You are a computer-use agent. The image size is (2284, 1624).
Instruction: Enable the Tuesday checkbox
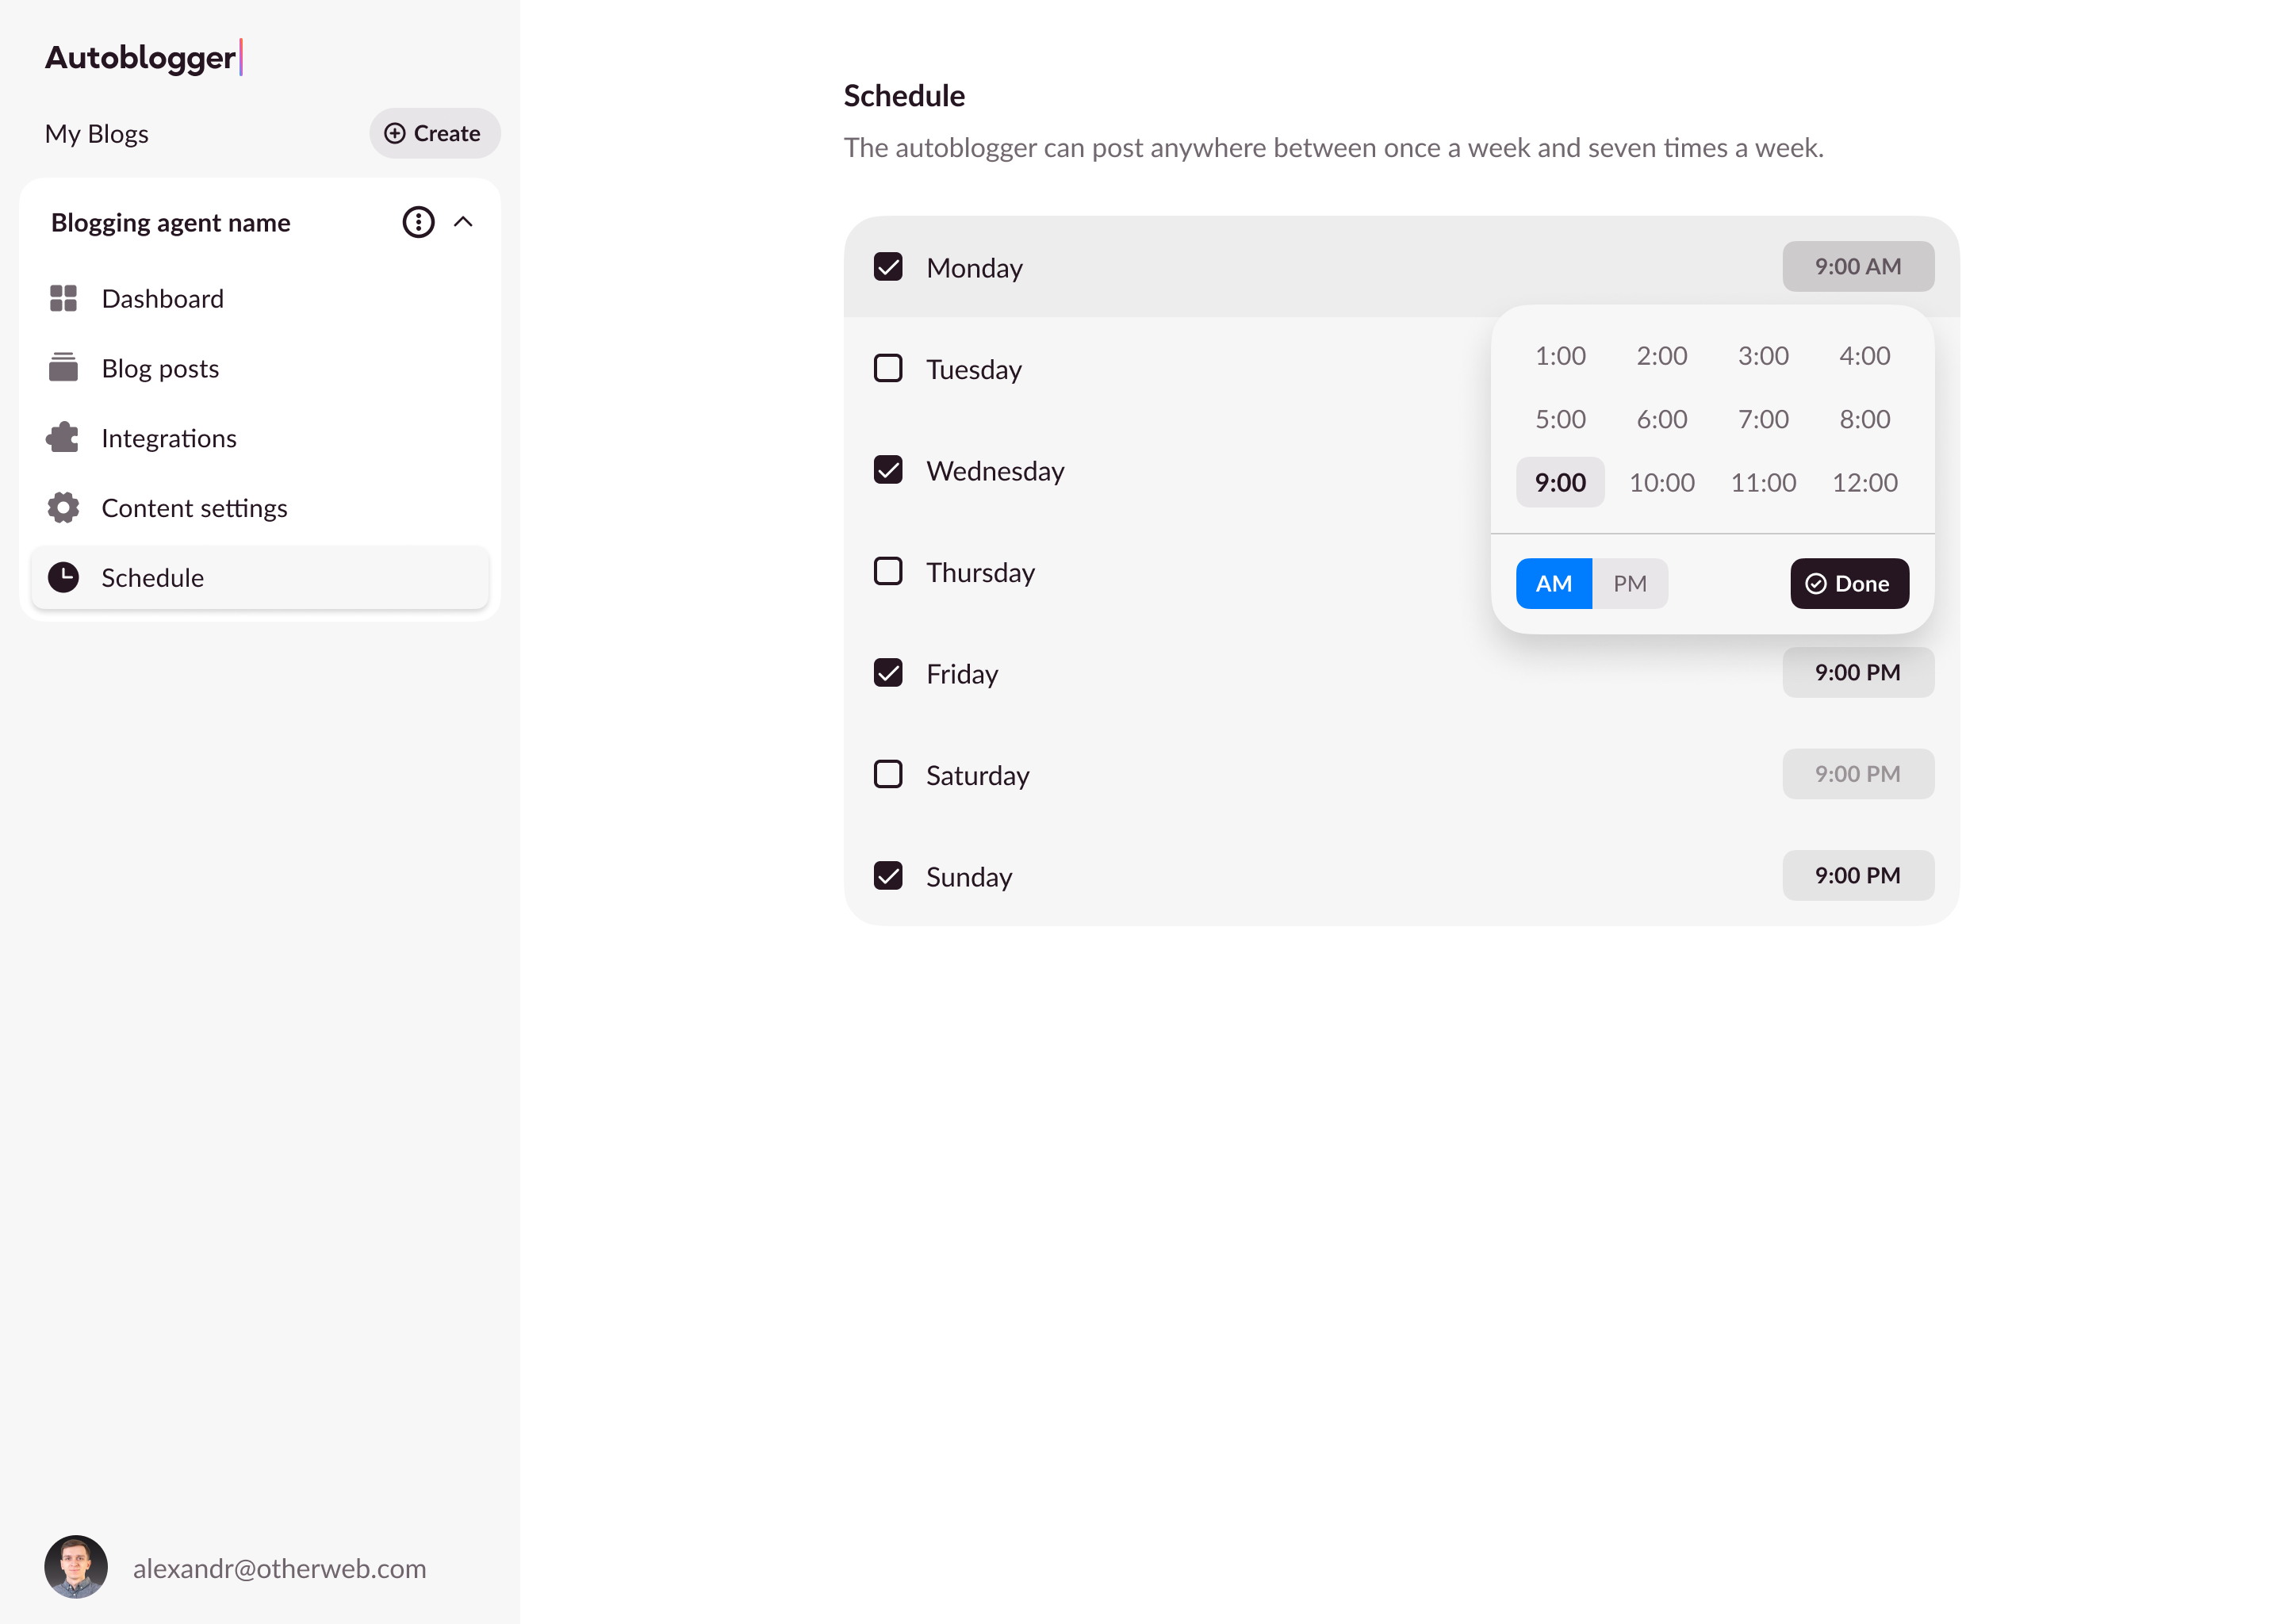[887, 368]
